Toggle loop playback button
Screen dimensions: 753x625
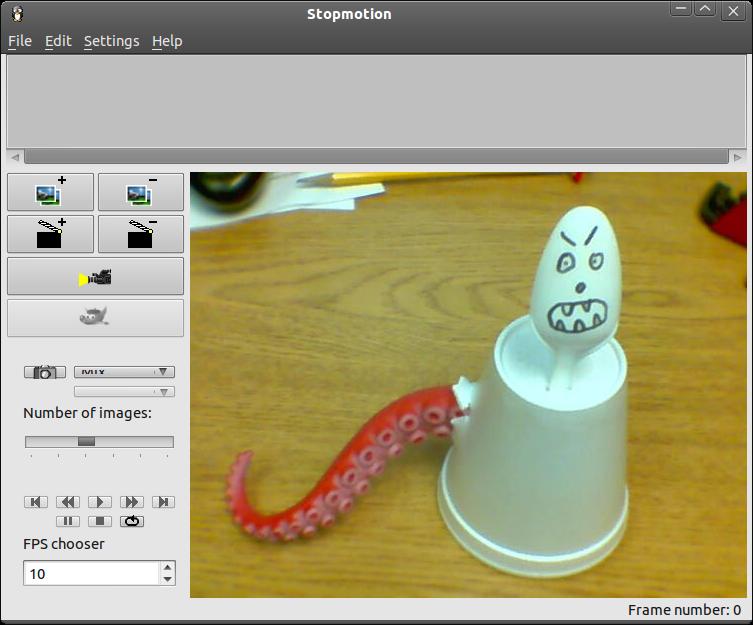click(132, 521)
